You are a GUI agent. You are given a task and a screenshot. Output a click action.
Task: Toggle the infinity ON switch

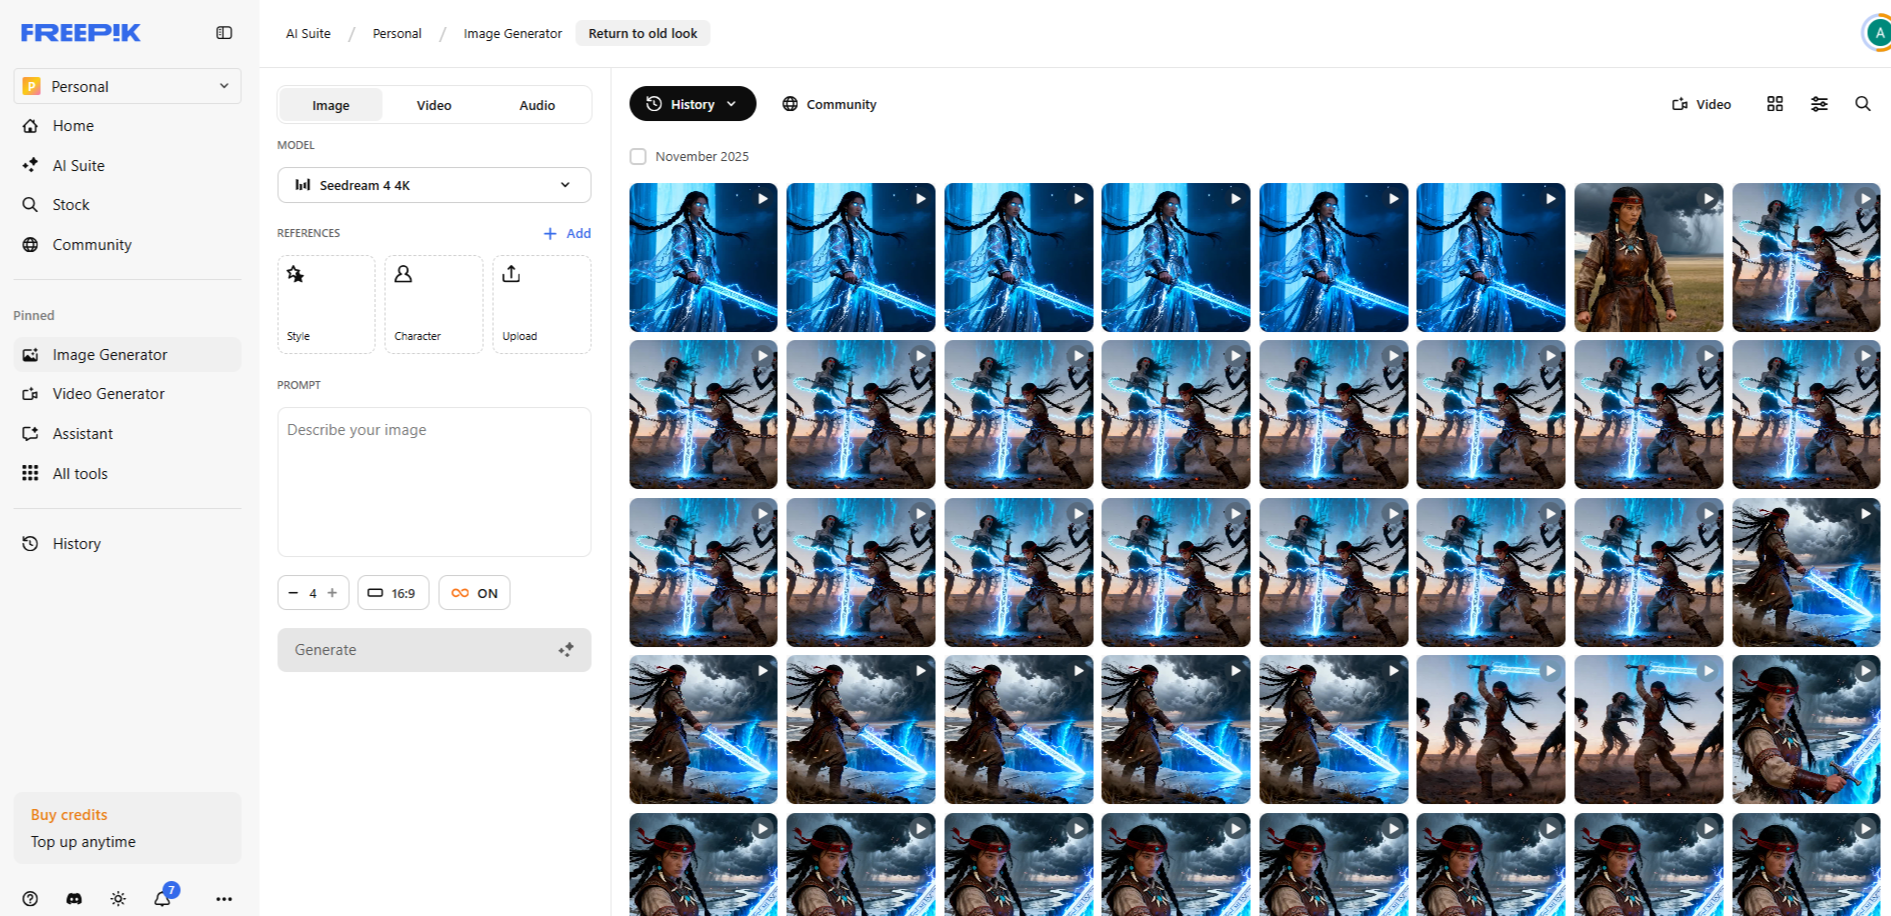click(x=474, y=593)
